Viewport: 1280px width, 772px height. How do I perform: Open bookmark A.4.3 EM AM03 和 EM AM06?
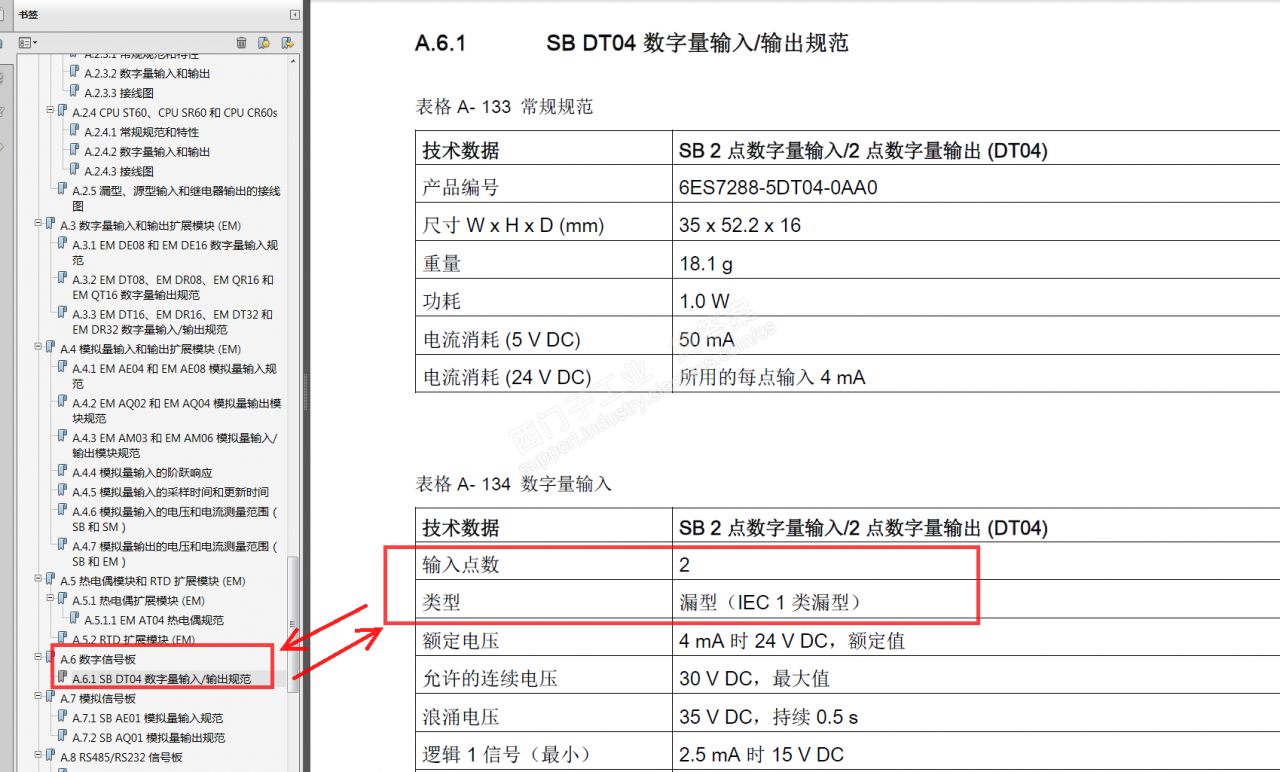[175, 445]
